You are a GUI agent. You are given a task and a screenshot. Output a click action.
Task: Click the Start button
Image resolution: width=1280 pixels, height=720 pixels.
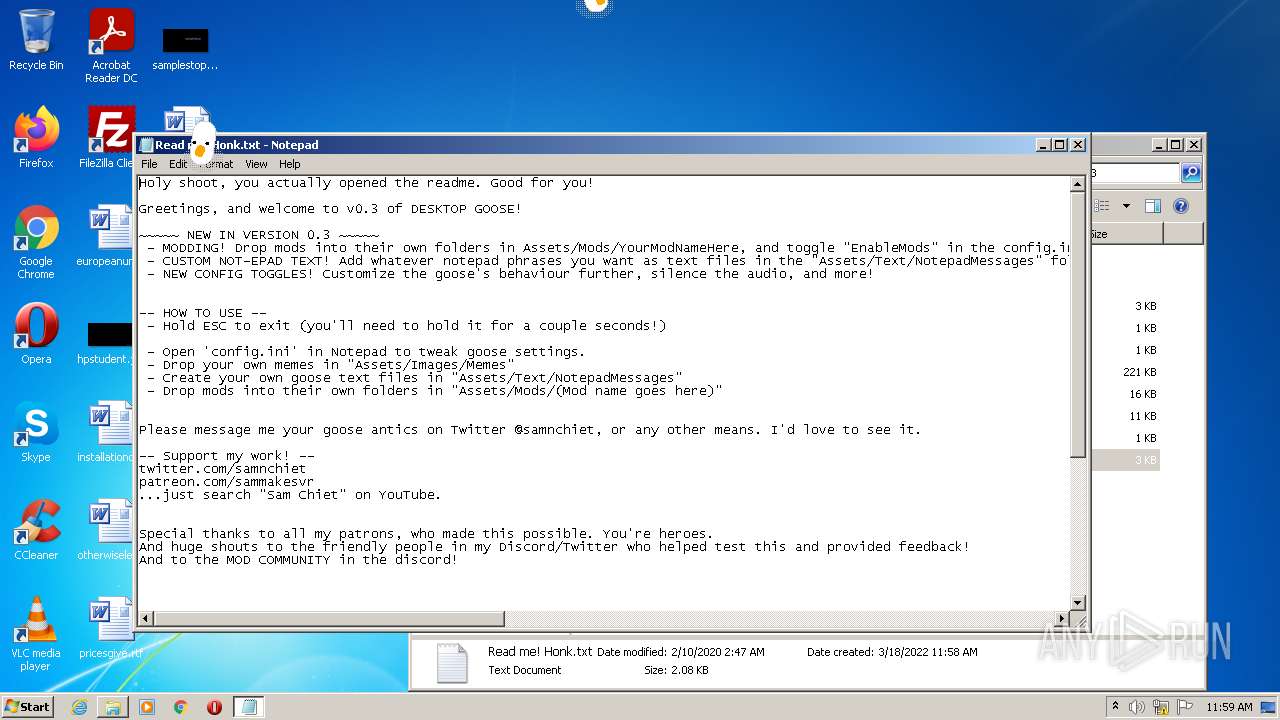tap(28, 707)
